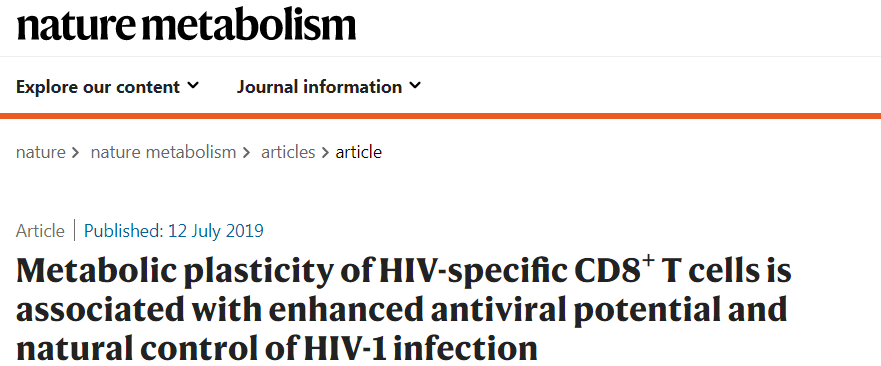Open the Explore our content menu
The width and height of the screenshot is (881, 366).
coord(107,87)
